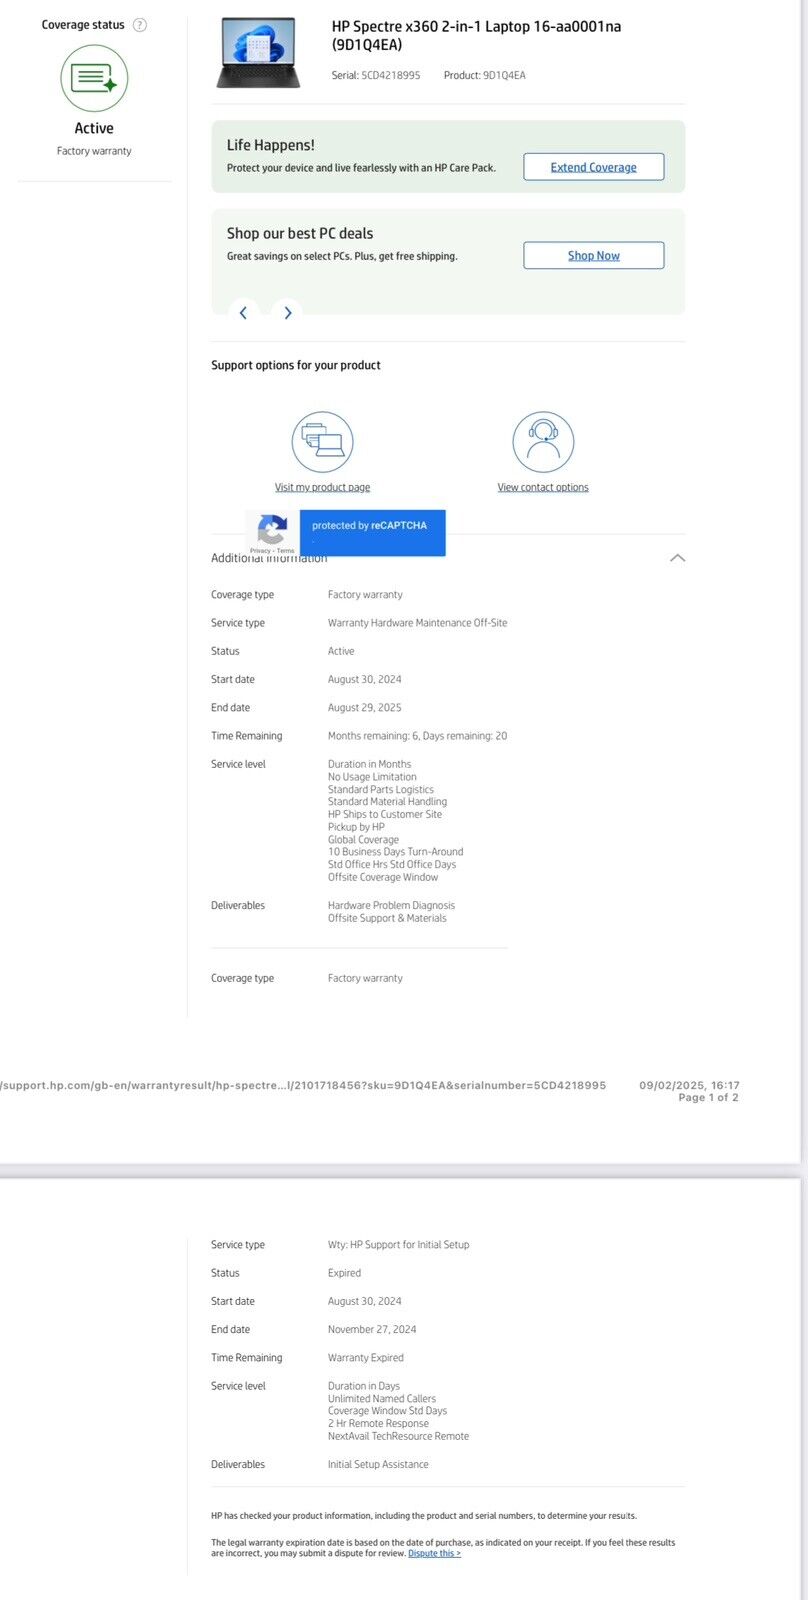Click the Life Happens! heading

click(x=271, y=145)
